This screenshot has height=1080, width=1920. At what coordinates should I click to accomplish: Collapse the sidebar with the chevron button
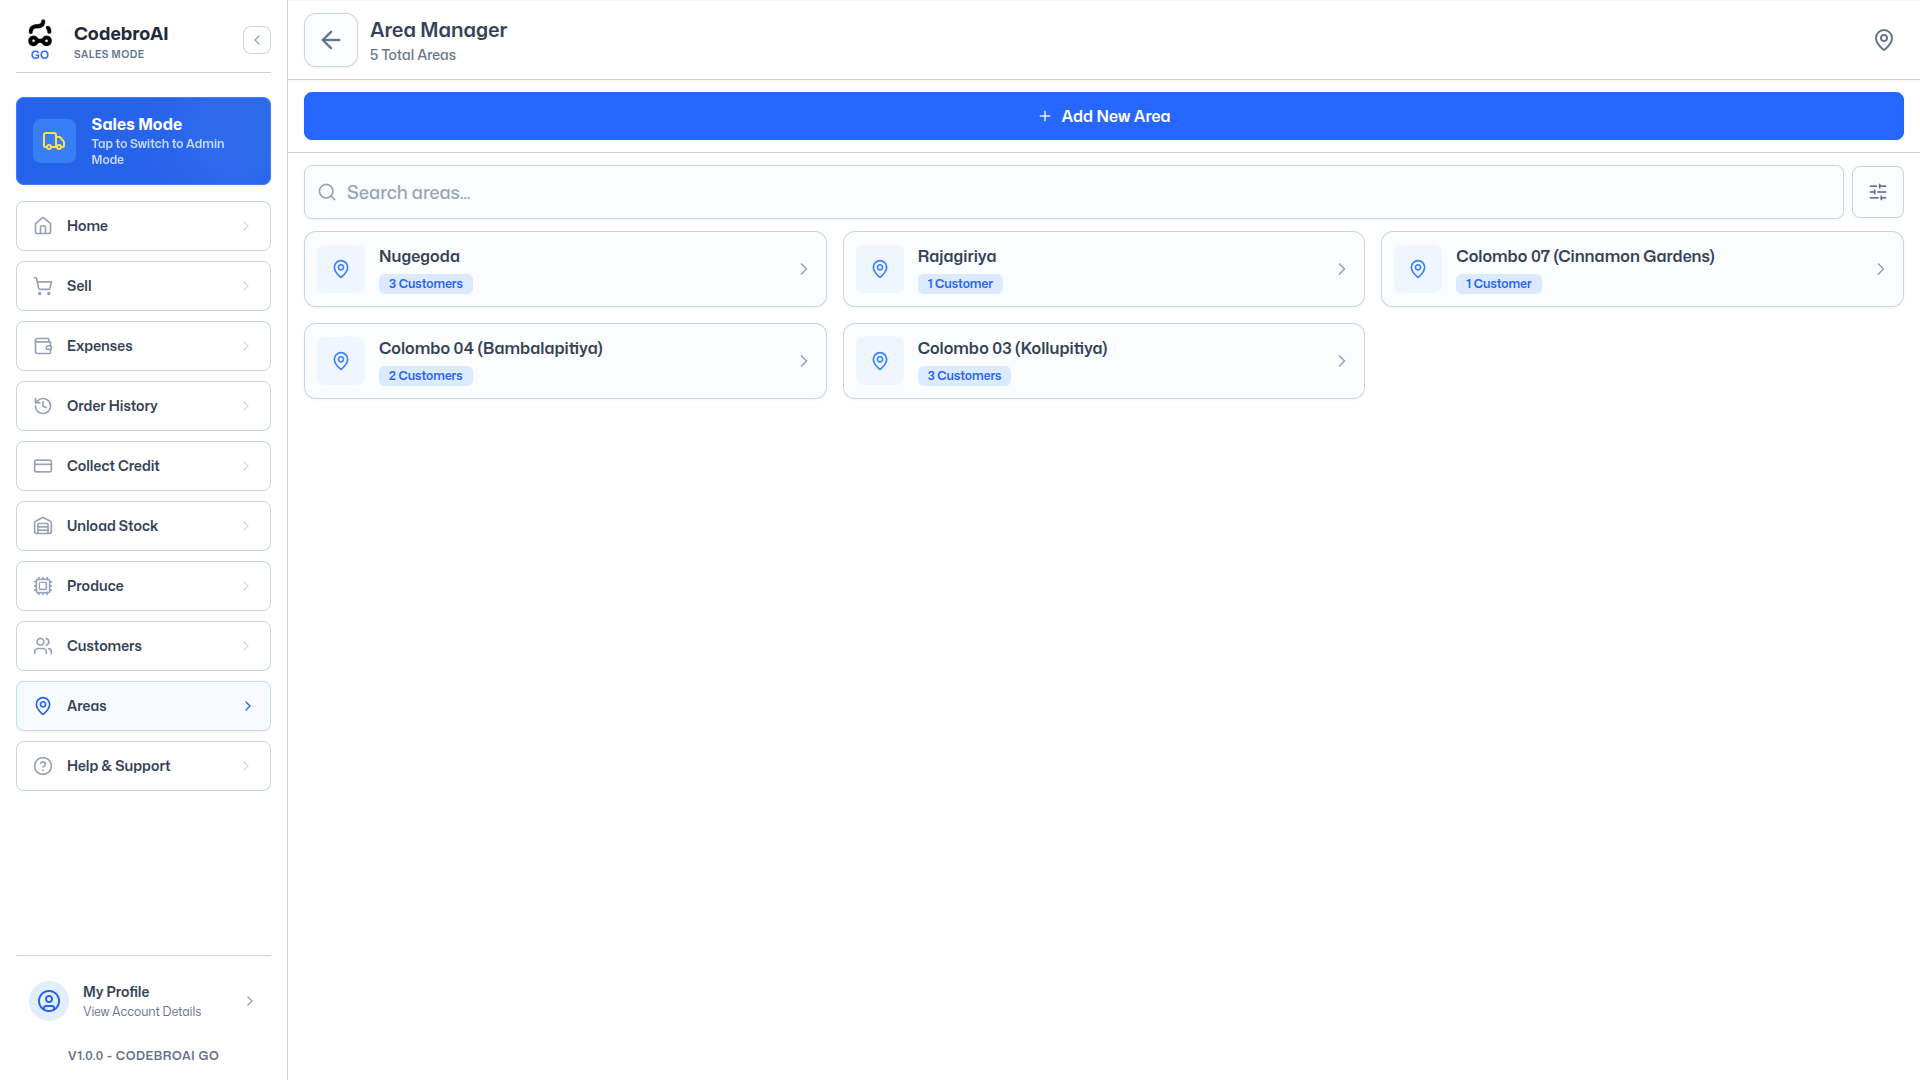pos(257,40)
